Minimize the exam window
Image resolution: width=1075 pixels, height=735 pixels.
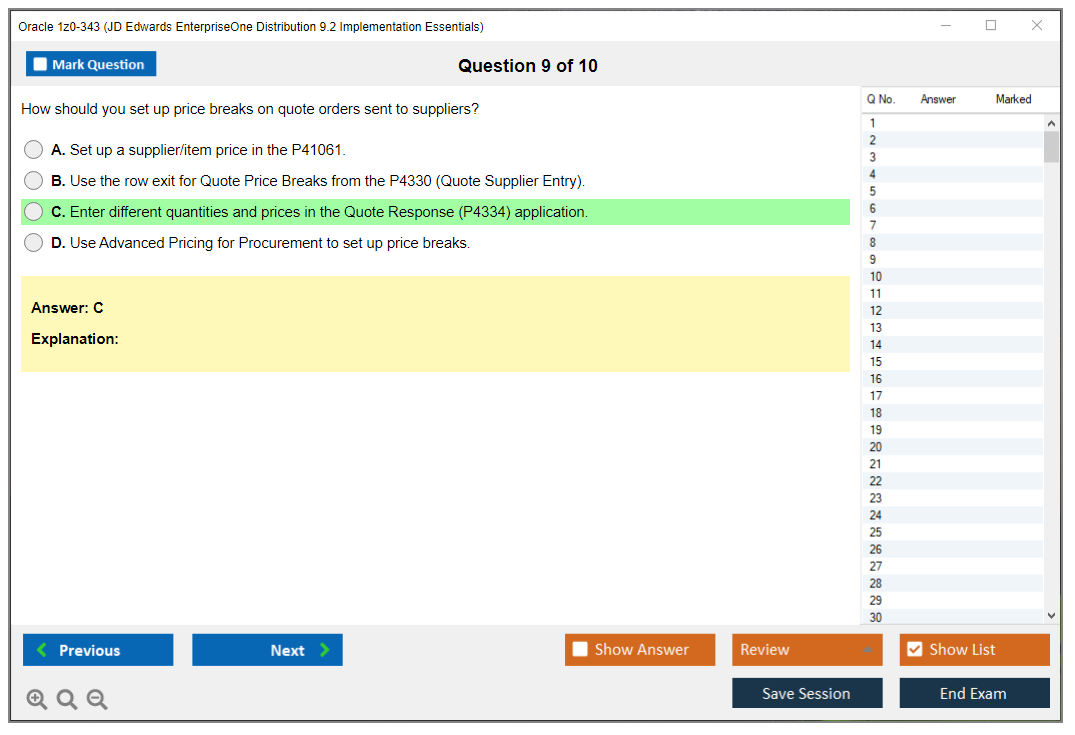pos(946,26)
